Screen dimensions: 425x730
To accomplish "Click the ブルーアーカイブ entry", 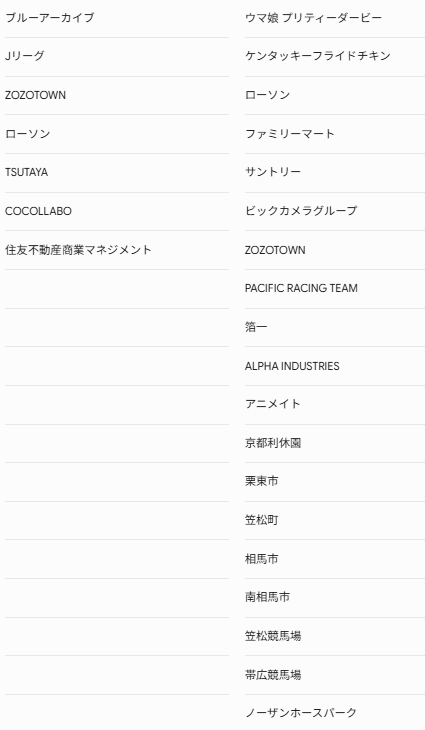I will click(49, 18).
